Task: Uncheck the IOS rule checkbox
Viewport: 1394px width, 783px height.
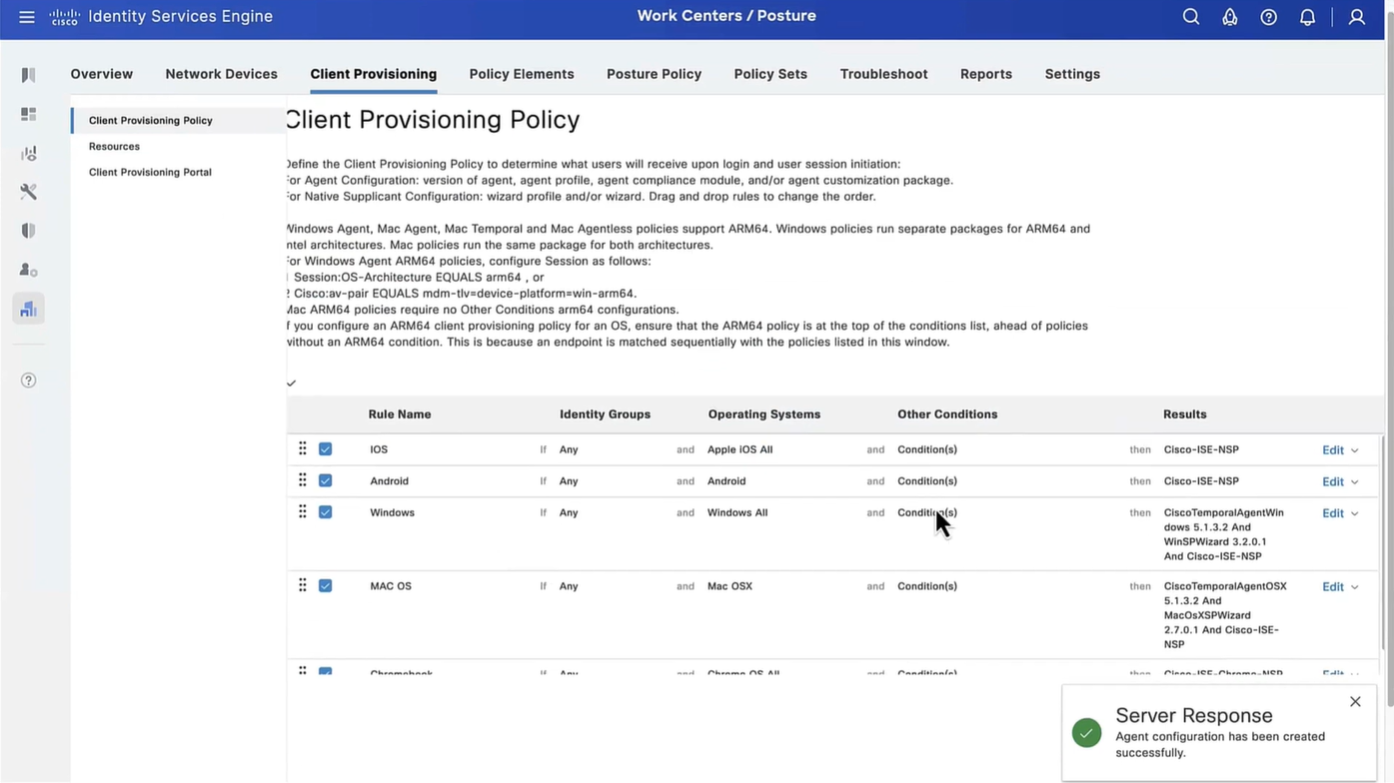Action: (325, 450)
